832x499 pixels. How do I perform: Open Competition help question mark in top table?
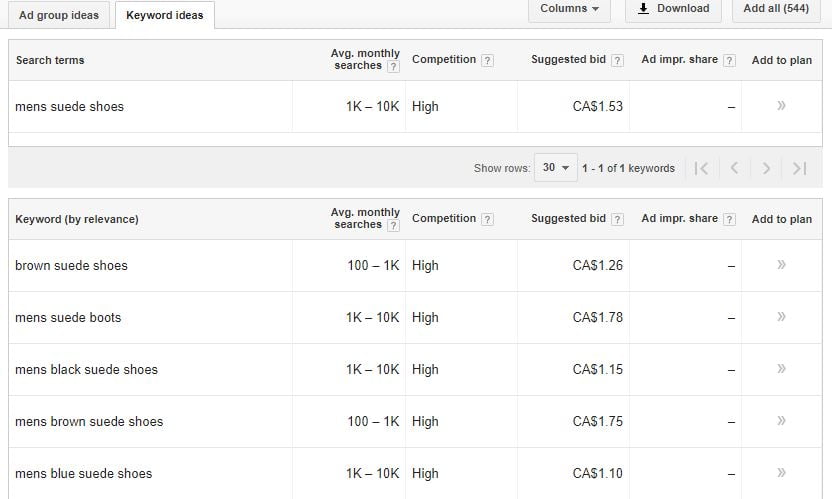[x=487, y=61]
